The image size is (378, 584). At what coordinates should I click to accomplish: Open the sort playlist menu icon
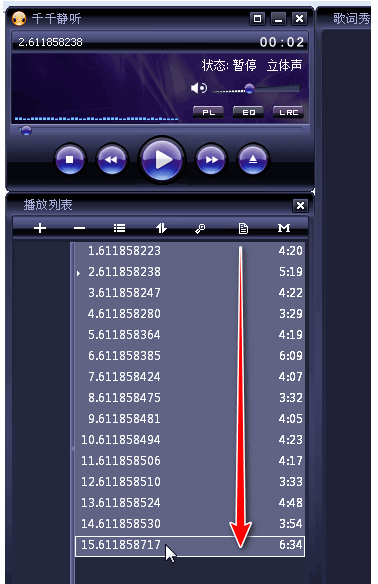pyautogui.click(x=161, y=228)
